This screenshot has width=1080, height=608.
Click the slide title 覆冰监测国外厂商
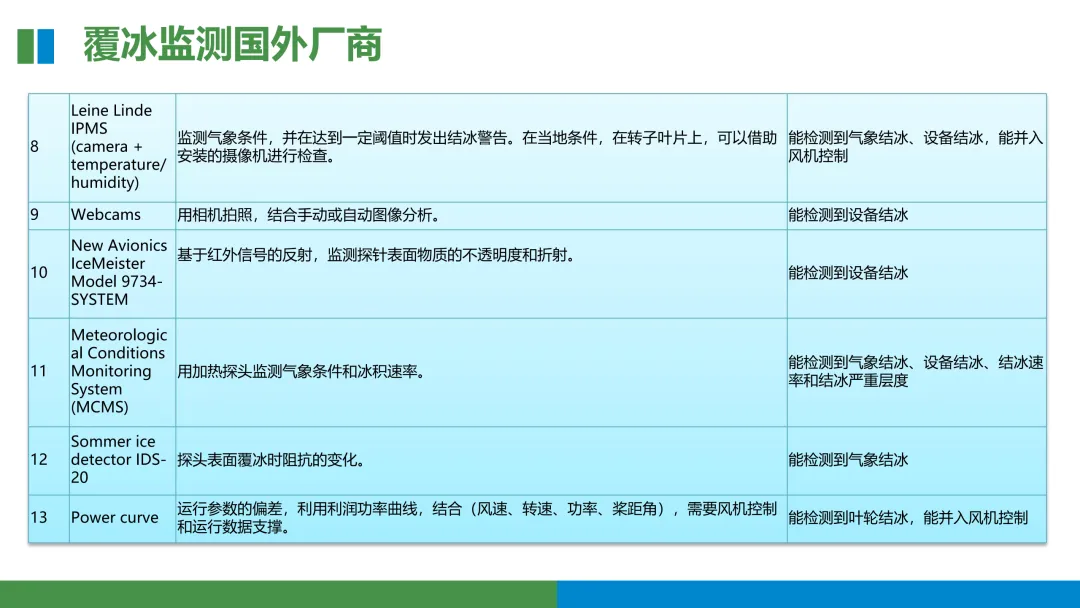pyautogui.click(x=232, y=45)
